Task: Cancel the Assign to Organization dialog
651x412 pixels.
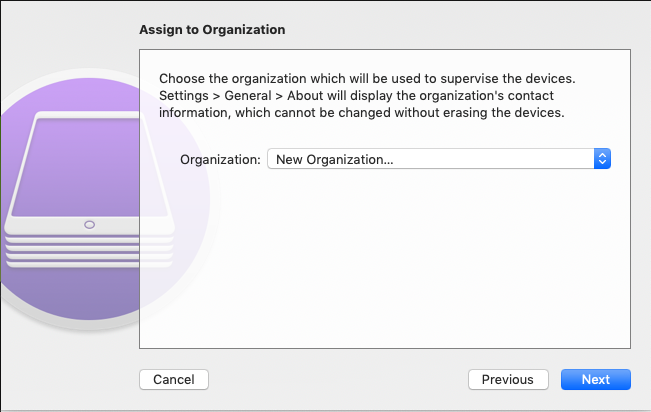Action: point(173,380)
